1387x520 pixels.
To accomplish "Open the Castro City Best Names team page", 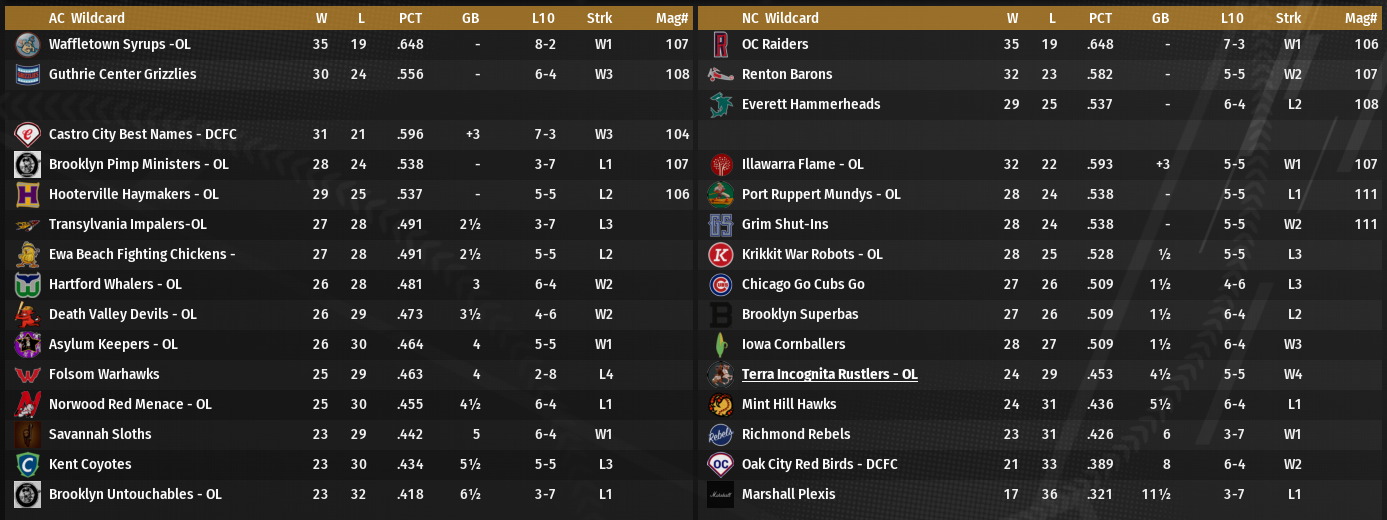I will [x=142, y=134].
